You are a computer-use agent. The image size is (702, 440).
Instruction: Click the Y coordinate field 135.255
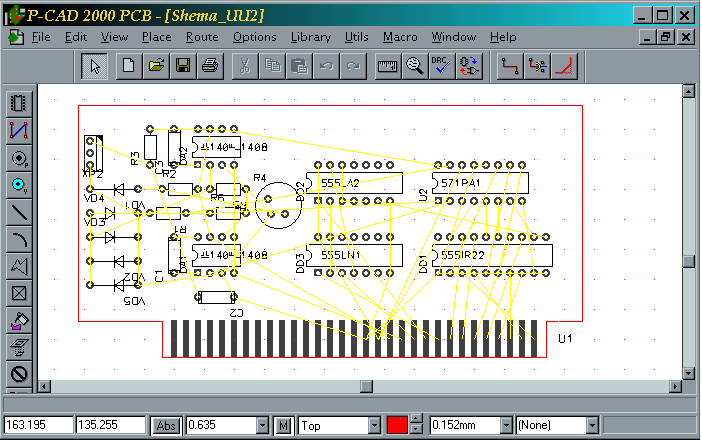tap(111, 425)
